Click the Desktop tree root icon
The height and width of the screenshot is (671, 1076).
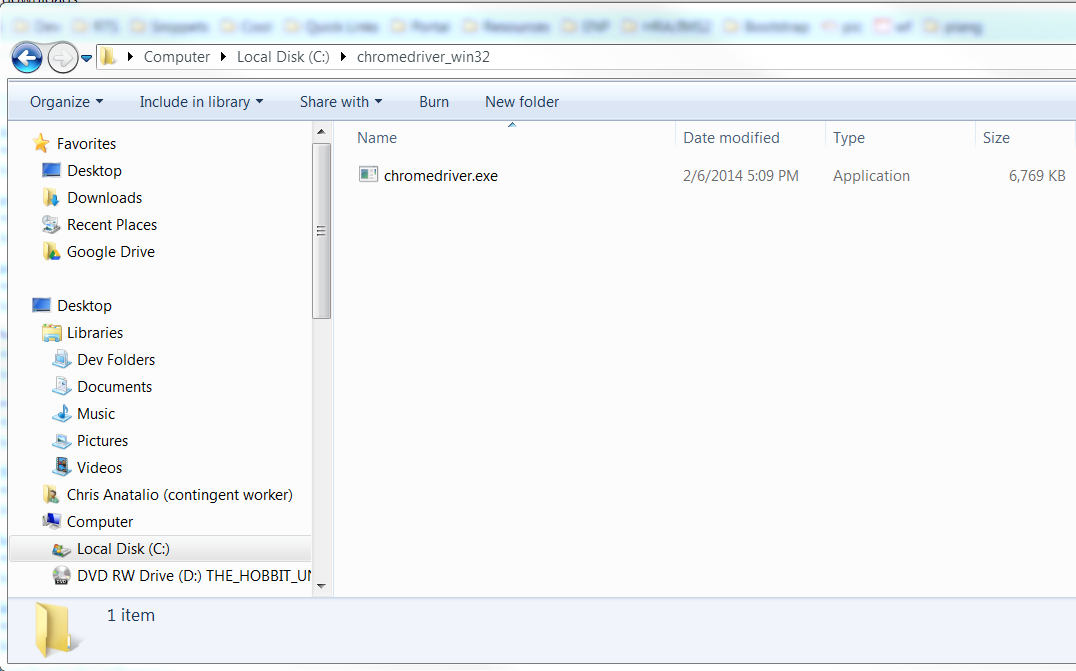click(x=42, y=305)
